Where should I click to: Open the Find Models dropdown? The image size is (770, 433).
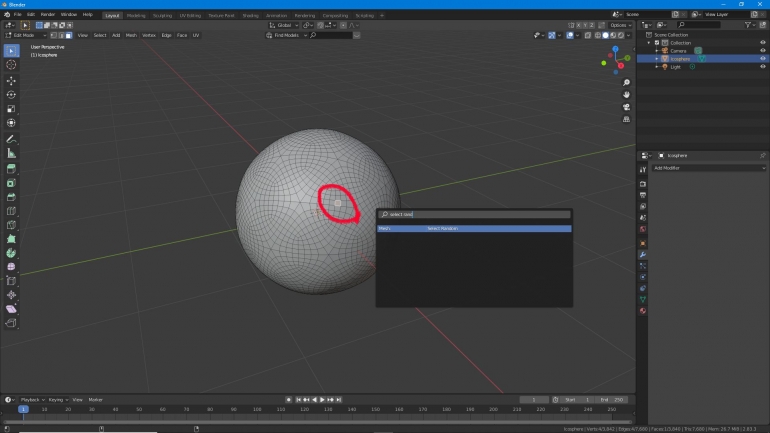(287, 35)
